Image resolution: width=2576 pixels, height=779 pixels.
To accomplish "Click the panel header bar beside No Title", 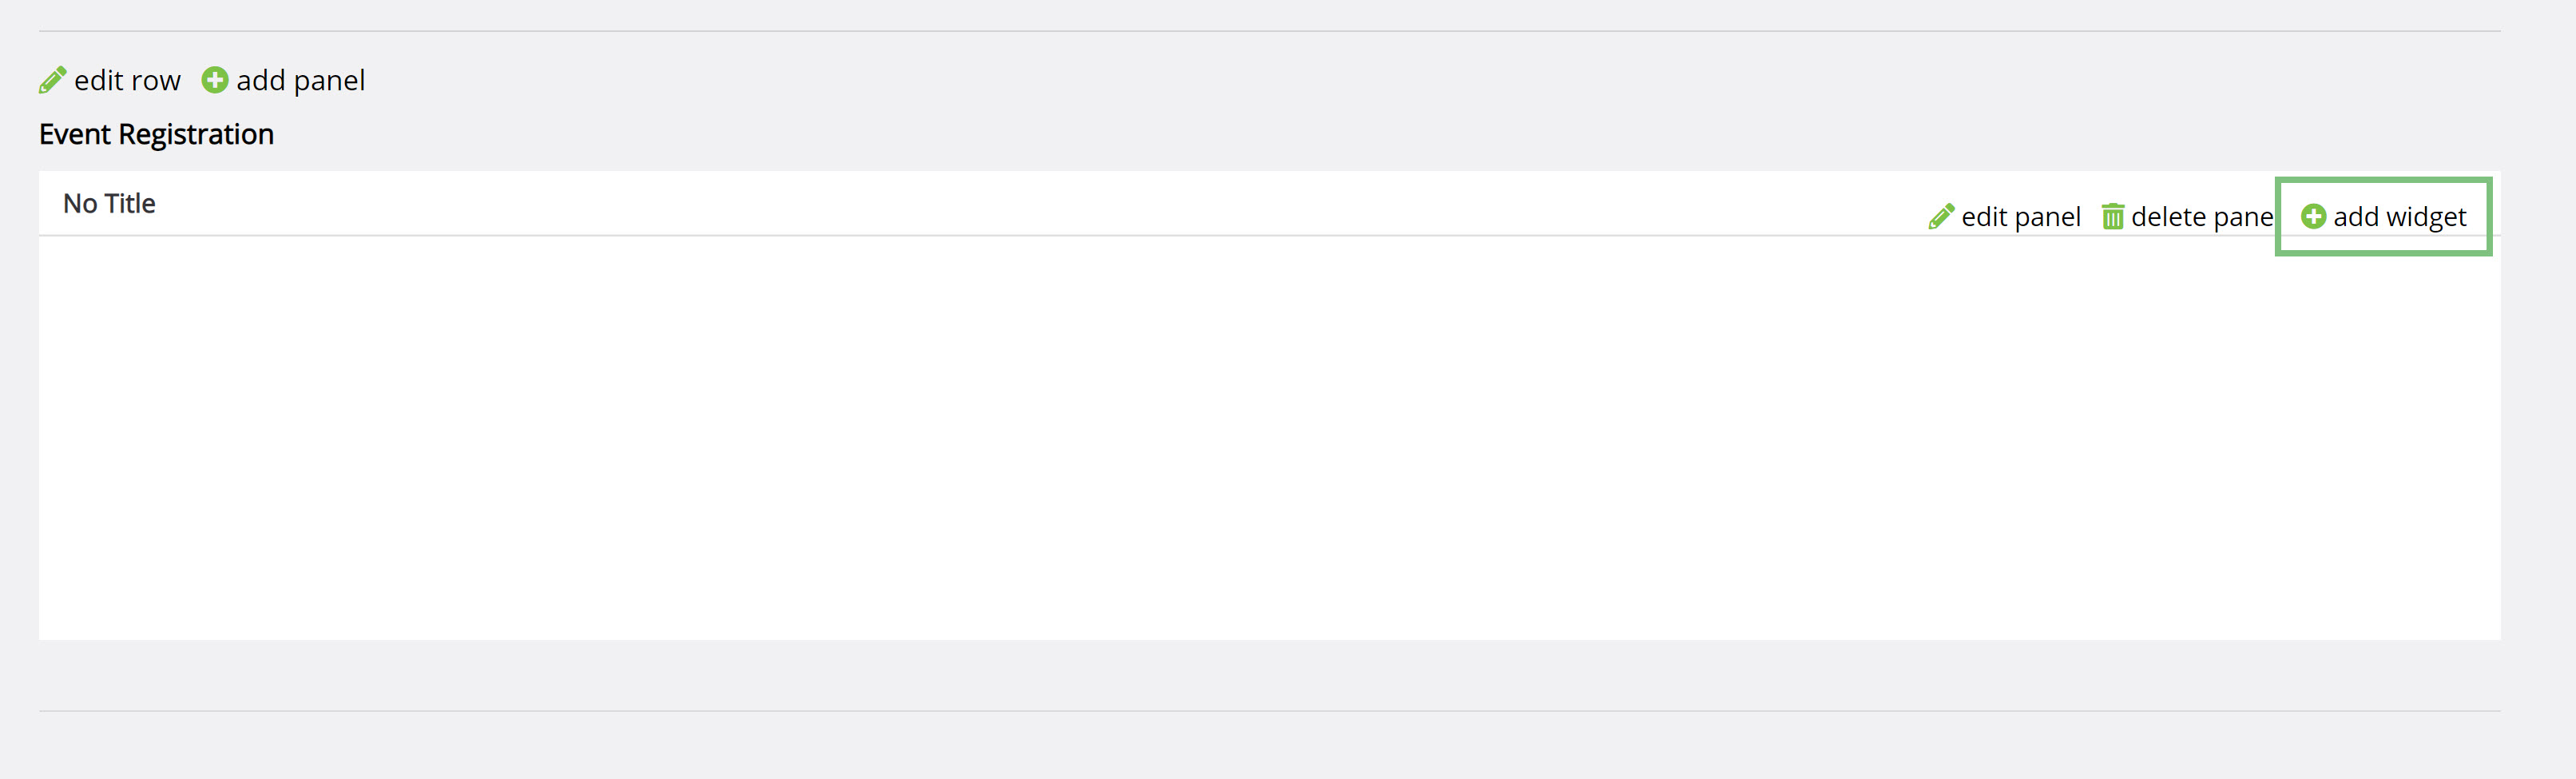I will click(x=1000, y=204).
